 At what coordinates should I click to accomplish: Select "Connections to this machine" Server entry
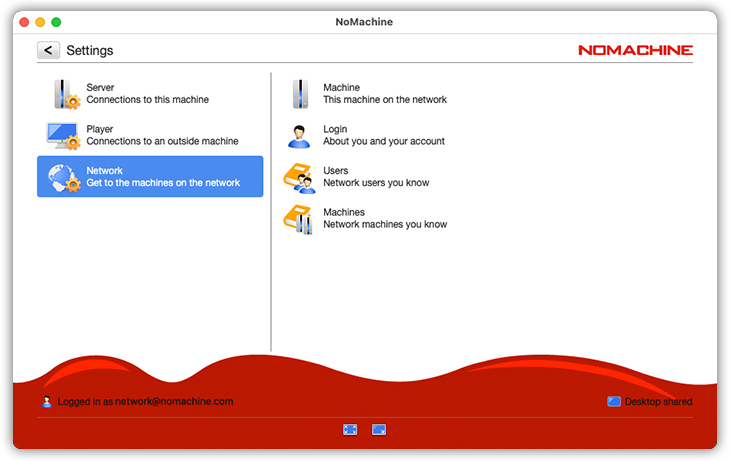tap(147, 100)
